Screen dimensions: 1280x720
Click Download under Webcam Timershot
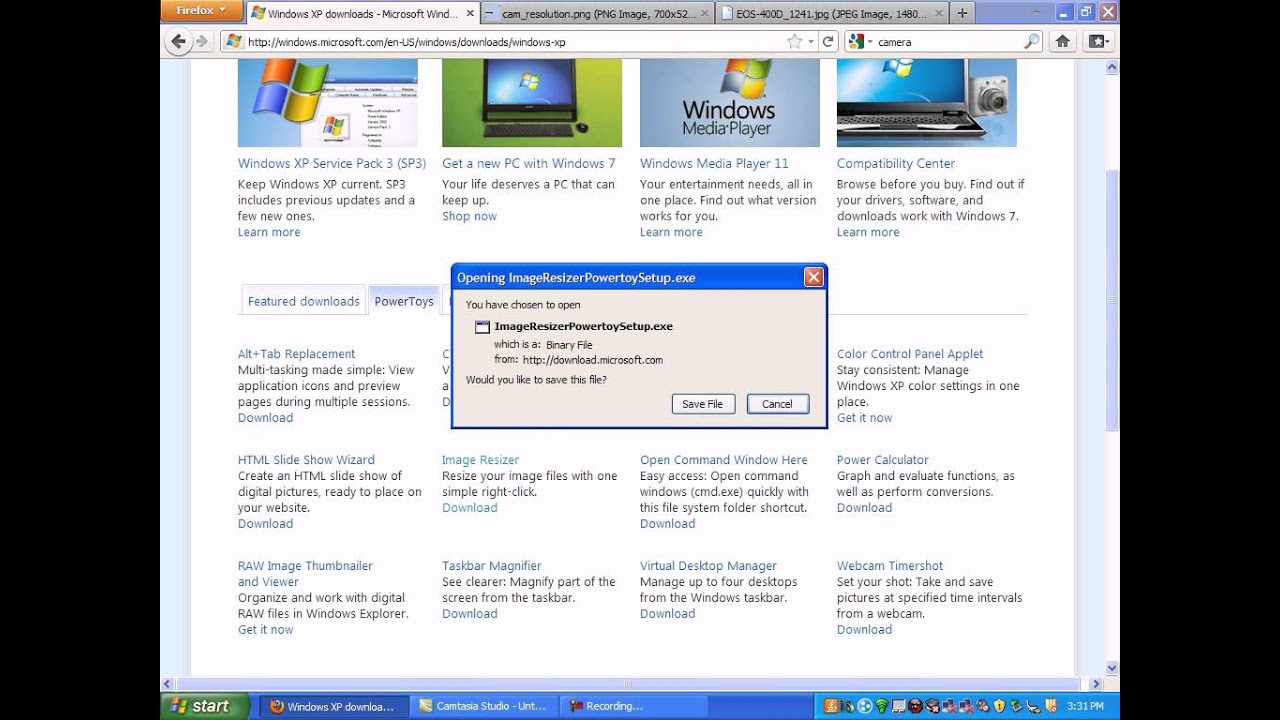[864, 630]
